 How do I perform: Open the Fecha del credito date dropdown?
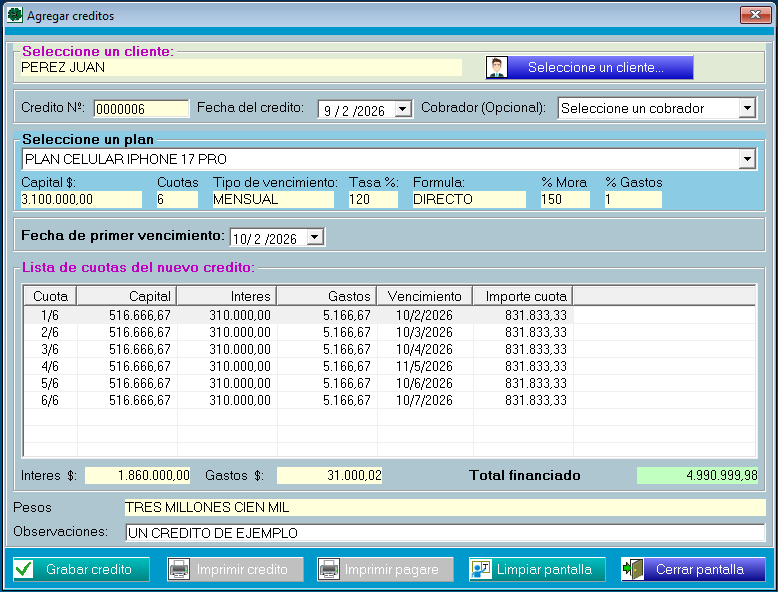(x=403, y=109)
